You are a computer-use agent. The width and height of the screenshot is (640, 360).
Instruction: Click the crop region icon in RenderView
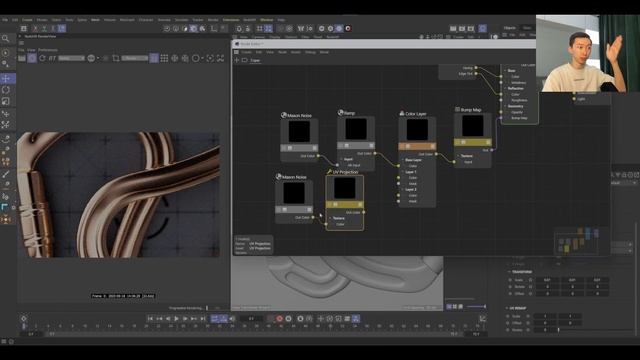click(x=116, y=58)
